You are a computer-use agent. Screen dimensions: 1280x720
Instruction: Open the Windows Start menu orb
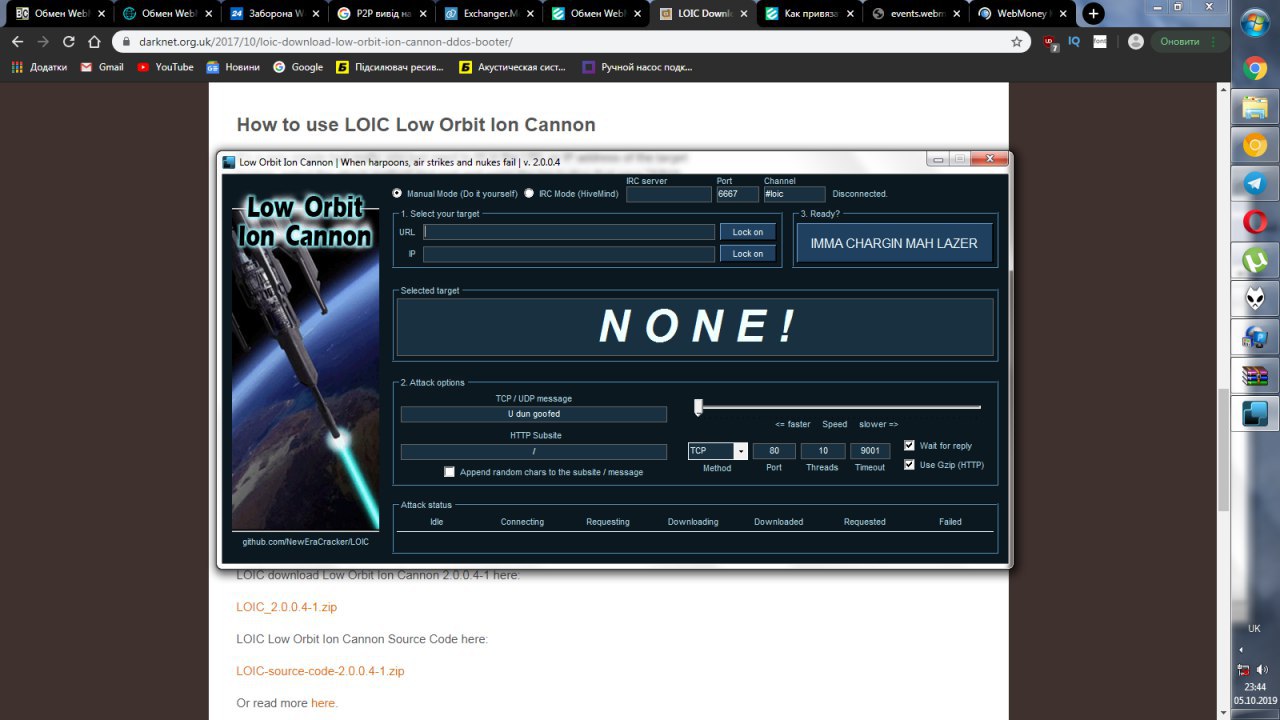pos(1255,24)
